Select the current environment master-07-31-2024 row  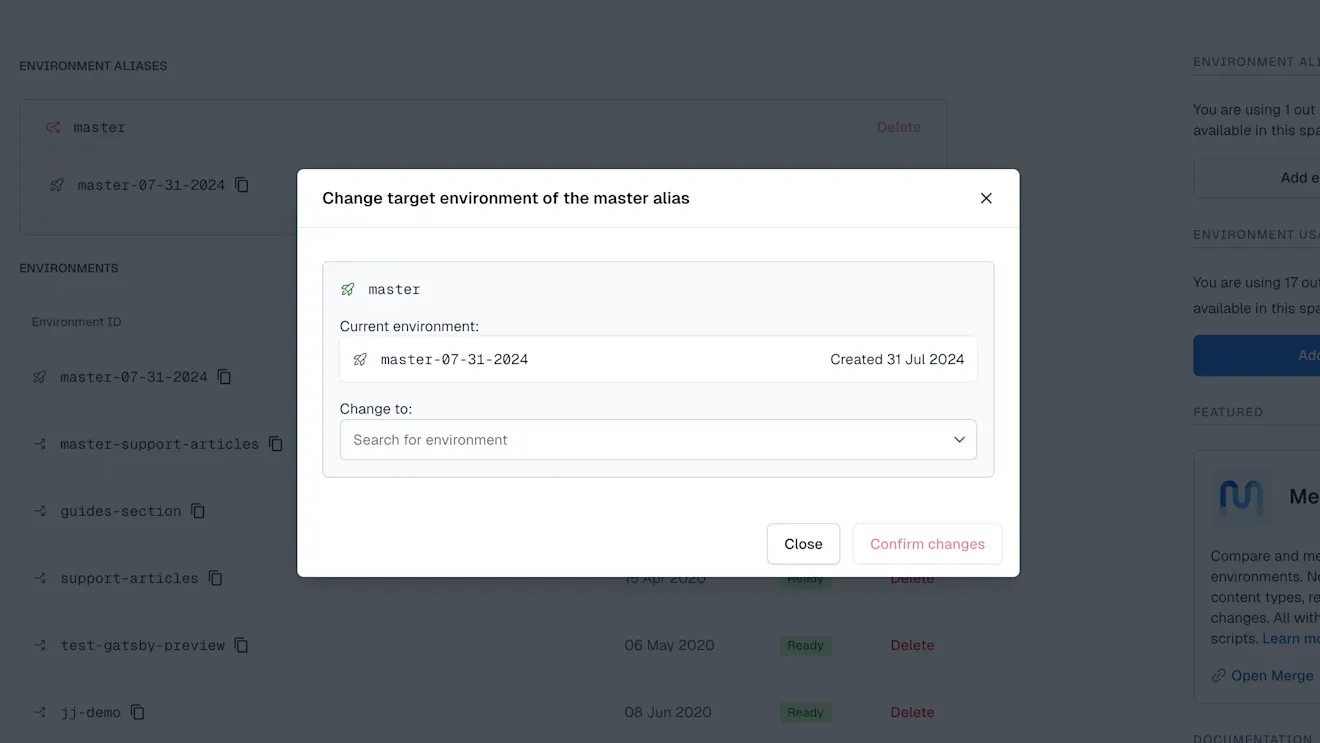click(x=658, y=359)
